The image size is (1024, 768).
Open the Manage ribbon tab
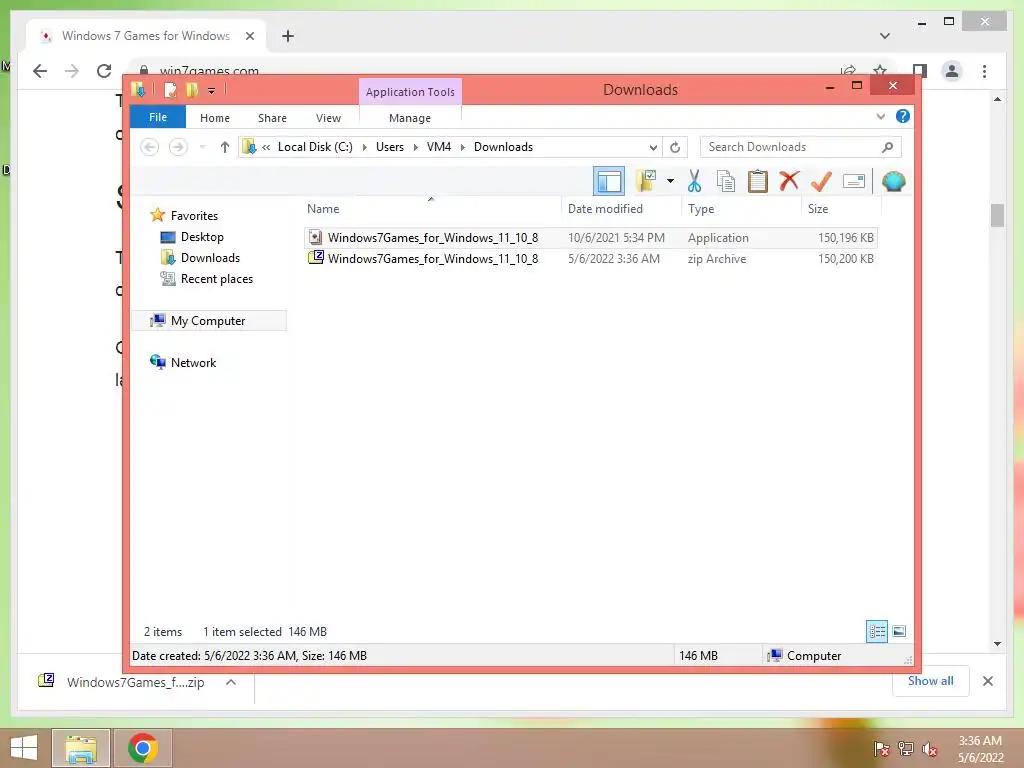[x=410, y=118]
